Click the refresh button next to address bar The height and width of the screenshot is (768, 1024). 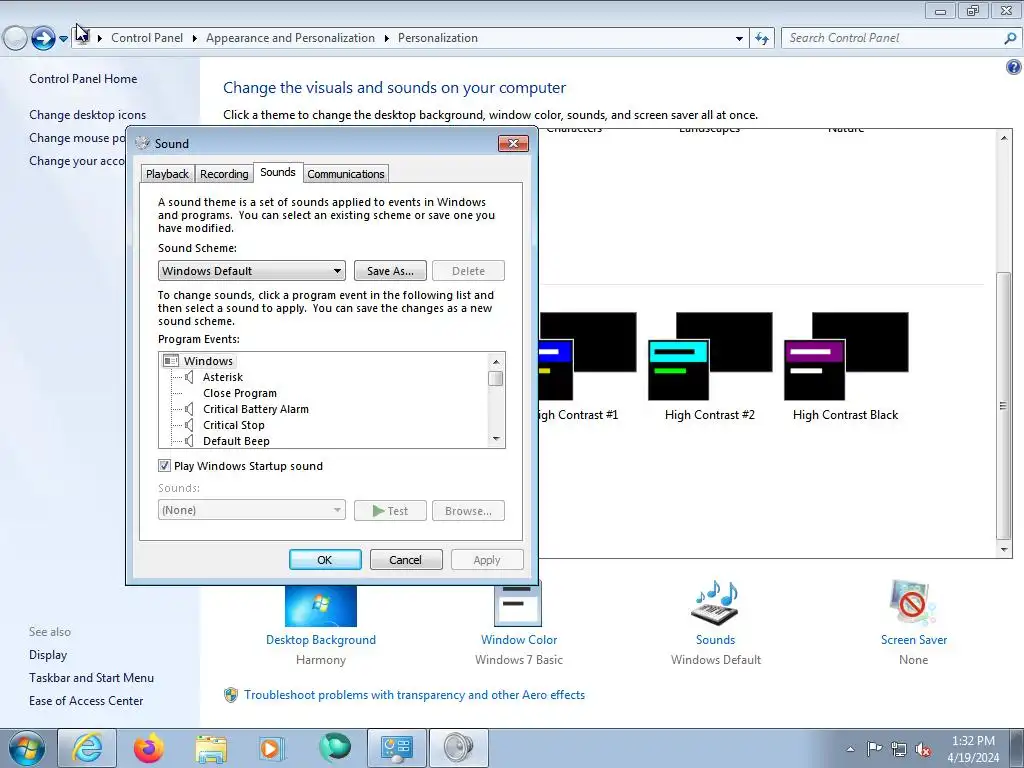point(762,38)
